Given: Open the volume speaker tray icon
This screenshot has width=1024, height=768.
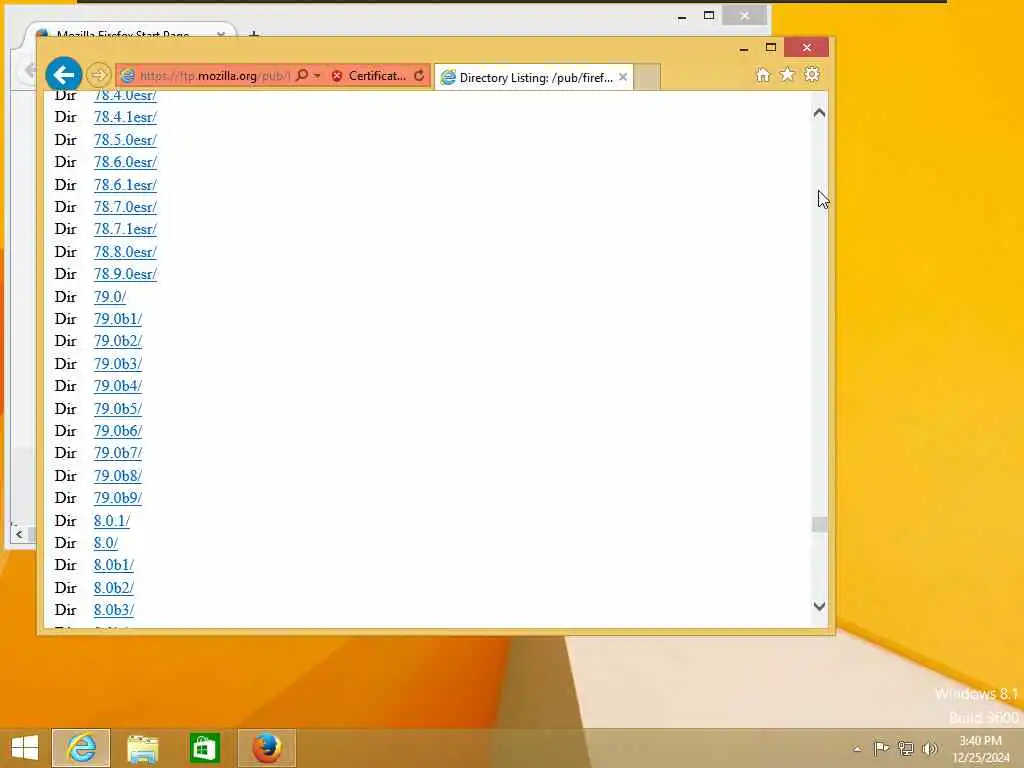Looking at the screenshot, I should pyautogui.click(x=929, y=748).
